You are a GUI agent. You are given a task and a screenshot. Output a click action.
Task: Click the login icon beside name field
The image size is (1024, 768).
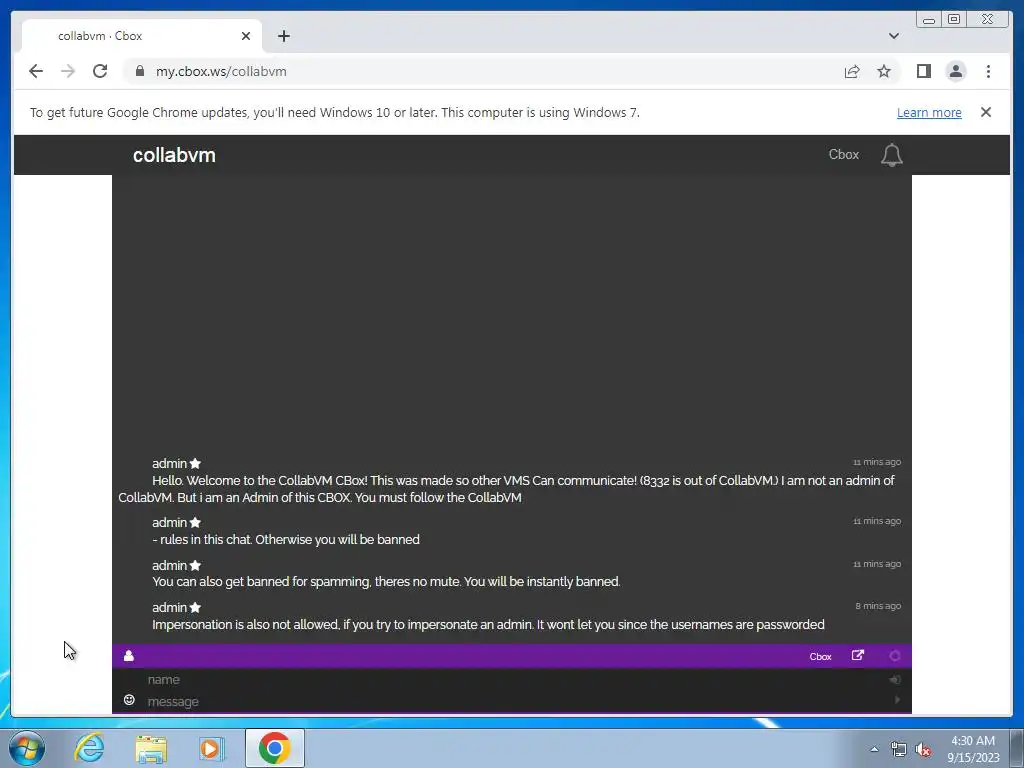pos(895,680)
